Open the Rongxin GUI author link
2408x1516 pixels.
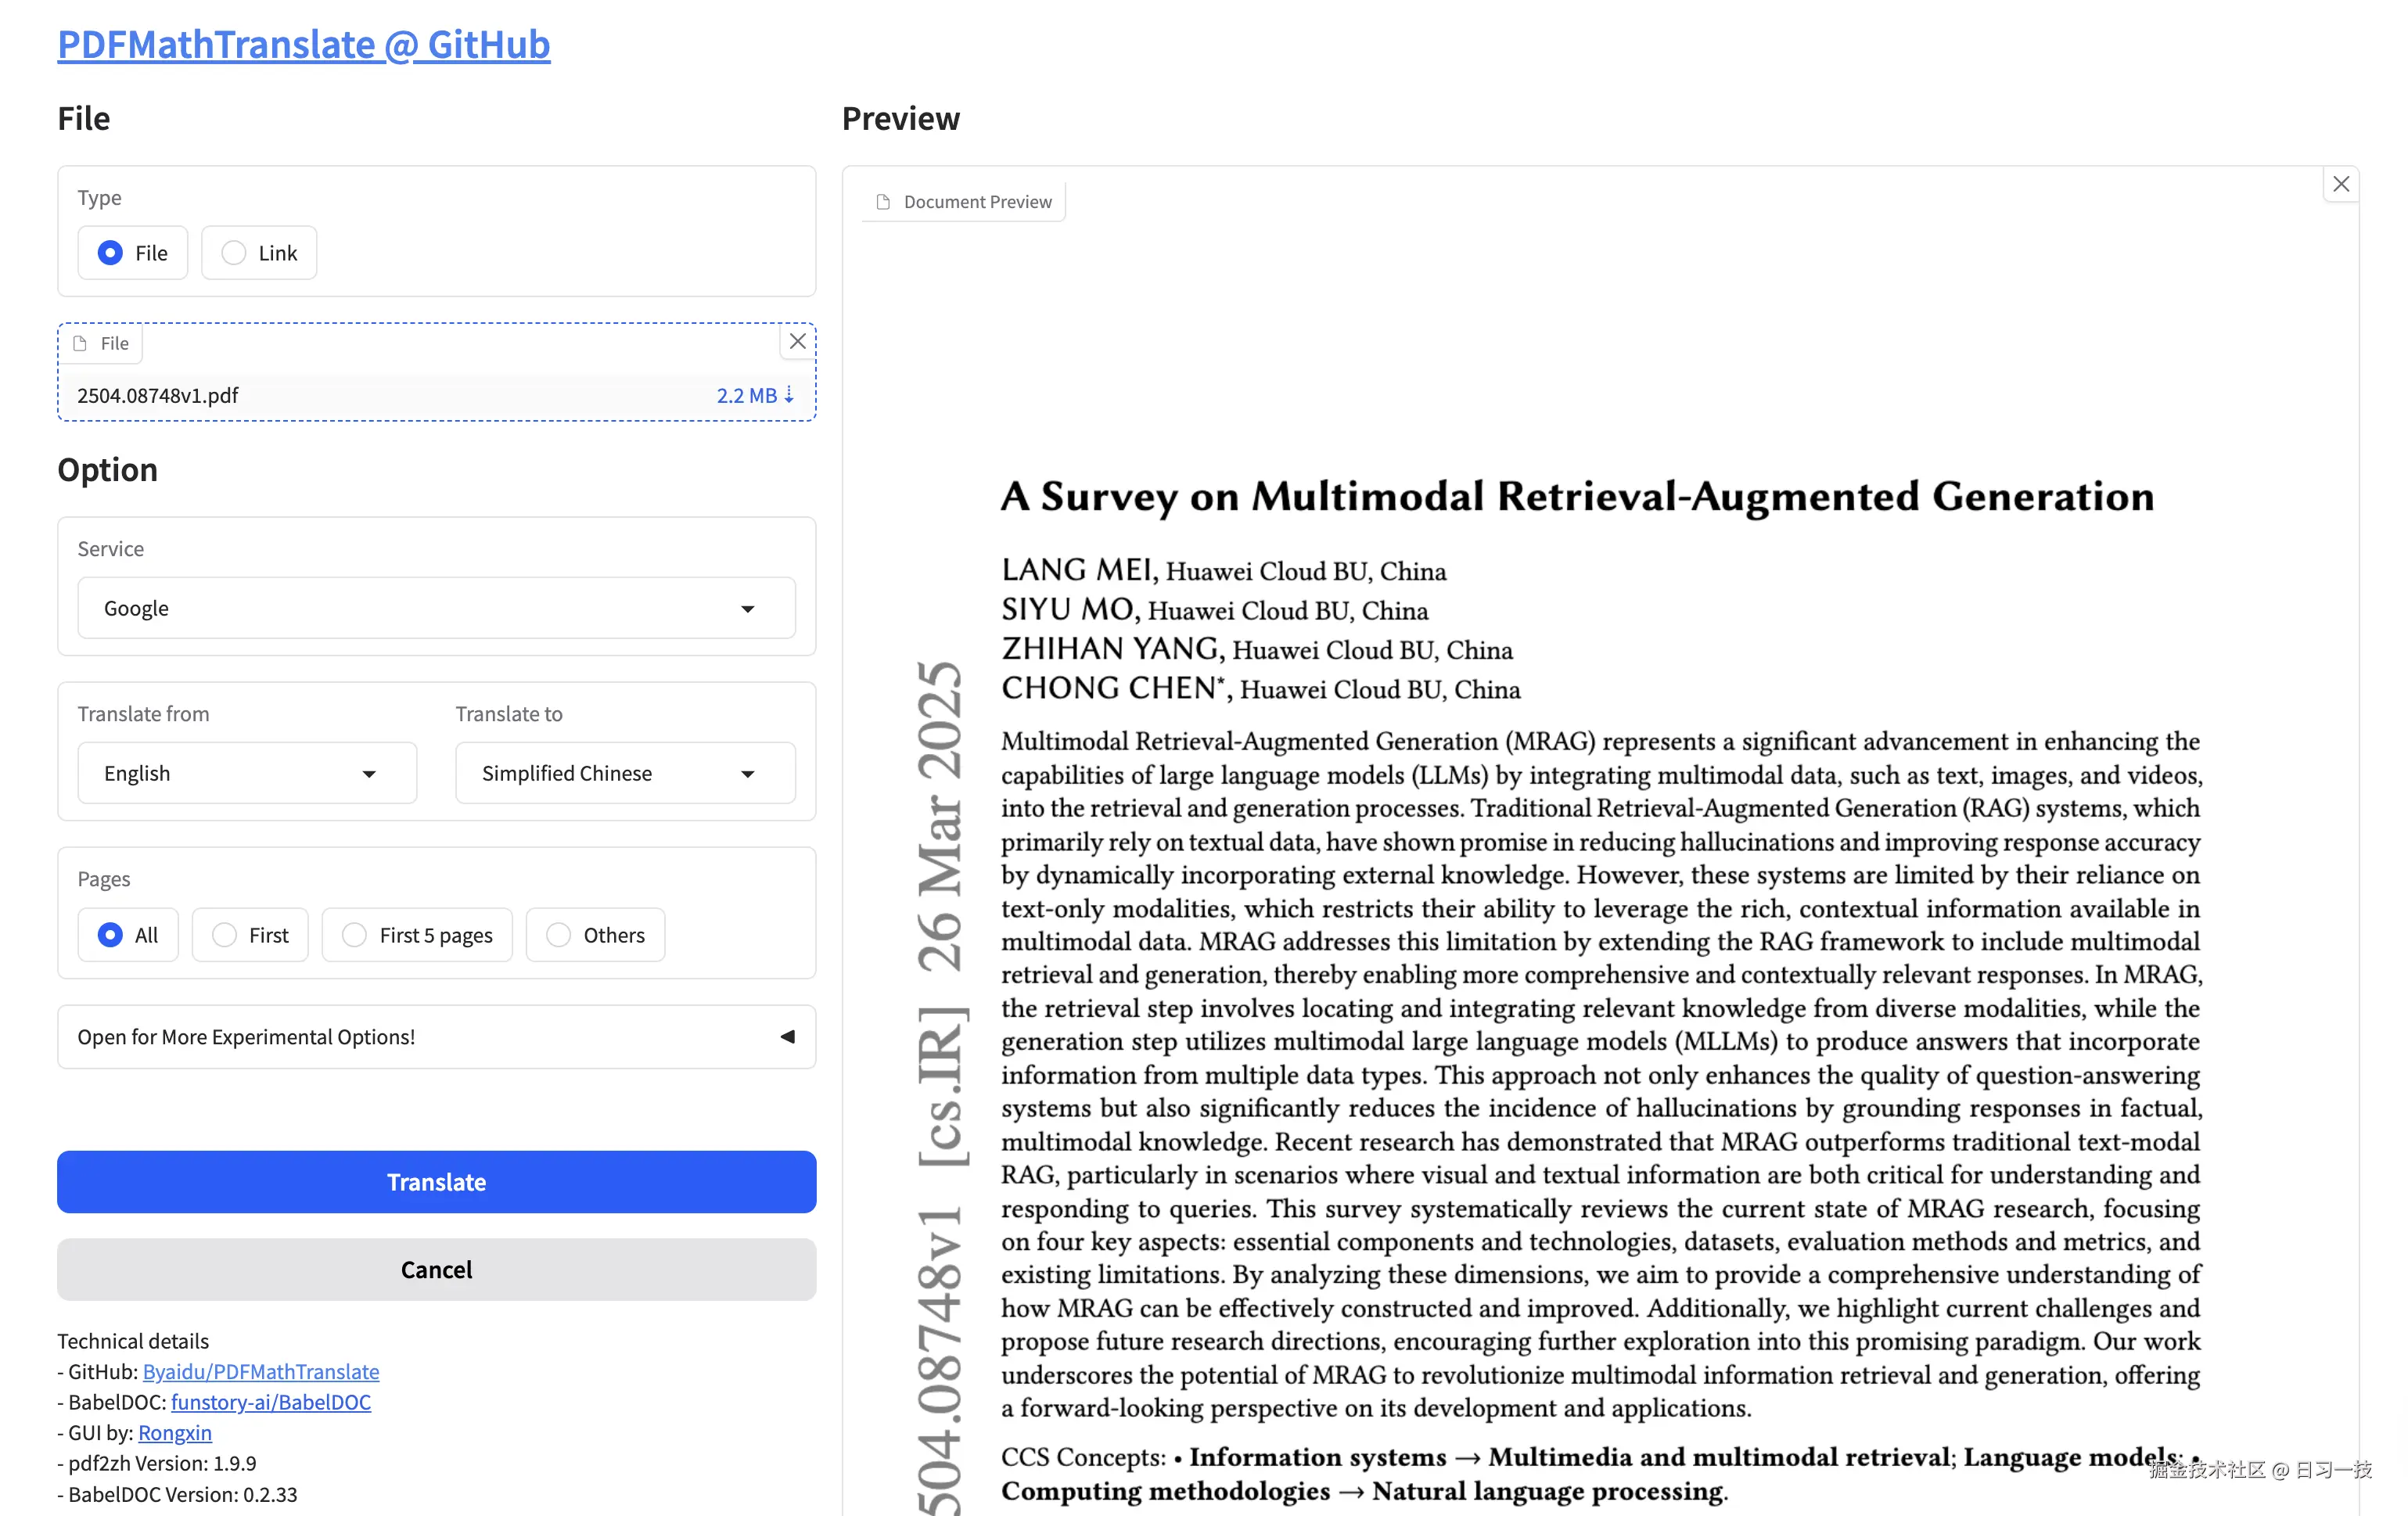coord(175,1433)
